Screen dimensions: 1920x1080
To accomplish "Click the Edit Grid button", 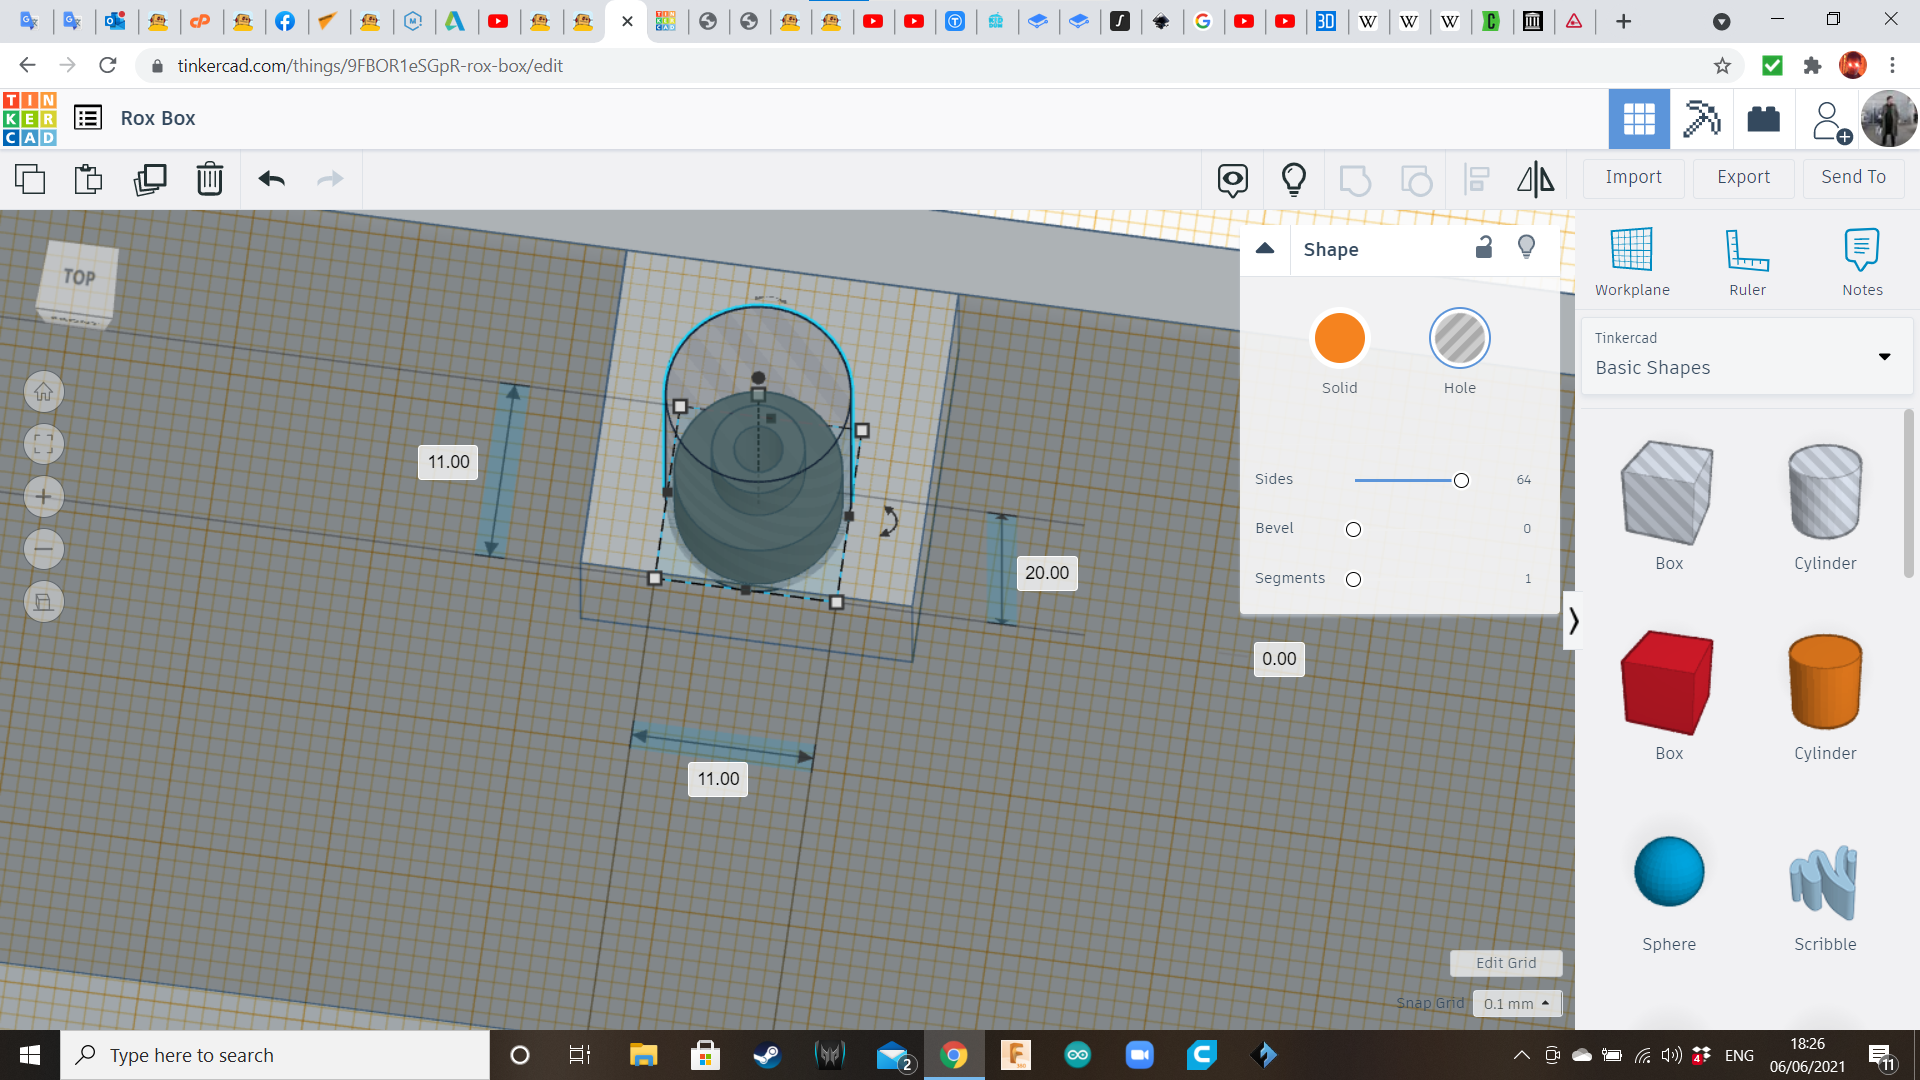I will pos(1505,962).
